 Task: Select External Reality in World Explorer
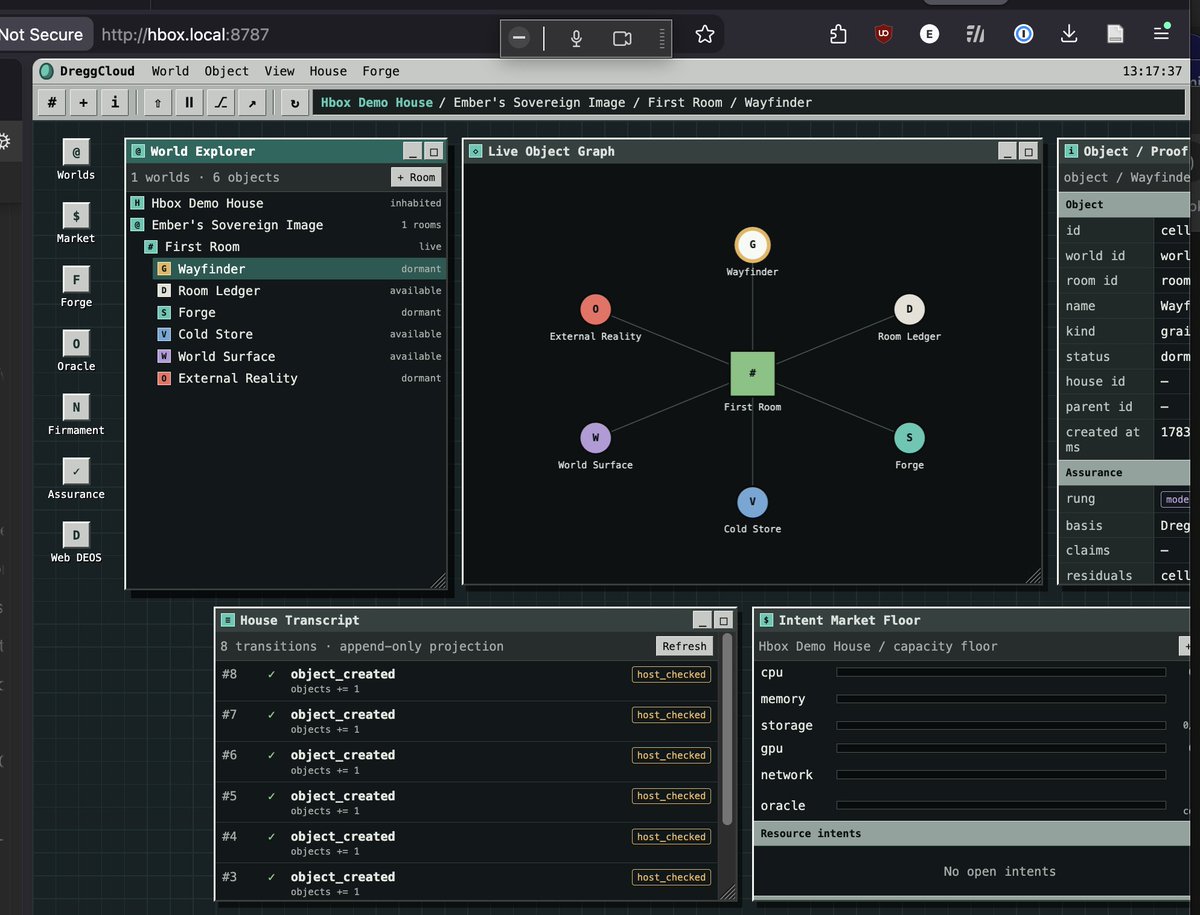click(299, 379)
